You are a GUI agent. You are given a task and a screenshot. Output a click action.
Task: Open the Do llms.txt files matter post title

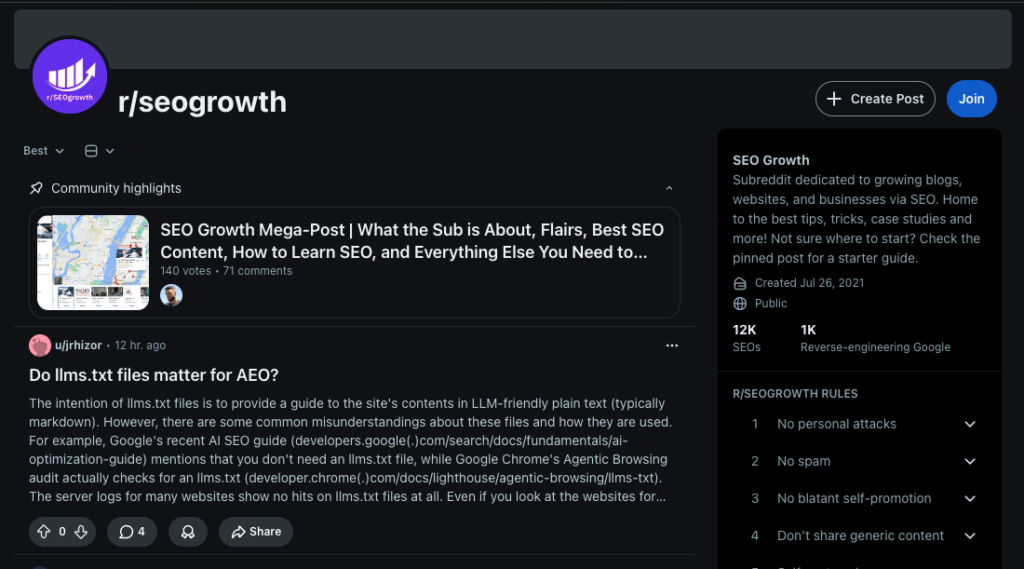click(x=153, y=375)
